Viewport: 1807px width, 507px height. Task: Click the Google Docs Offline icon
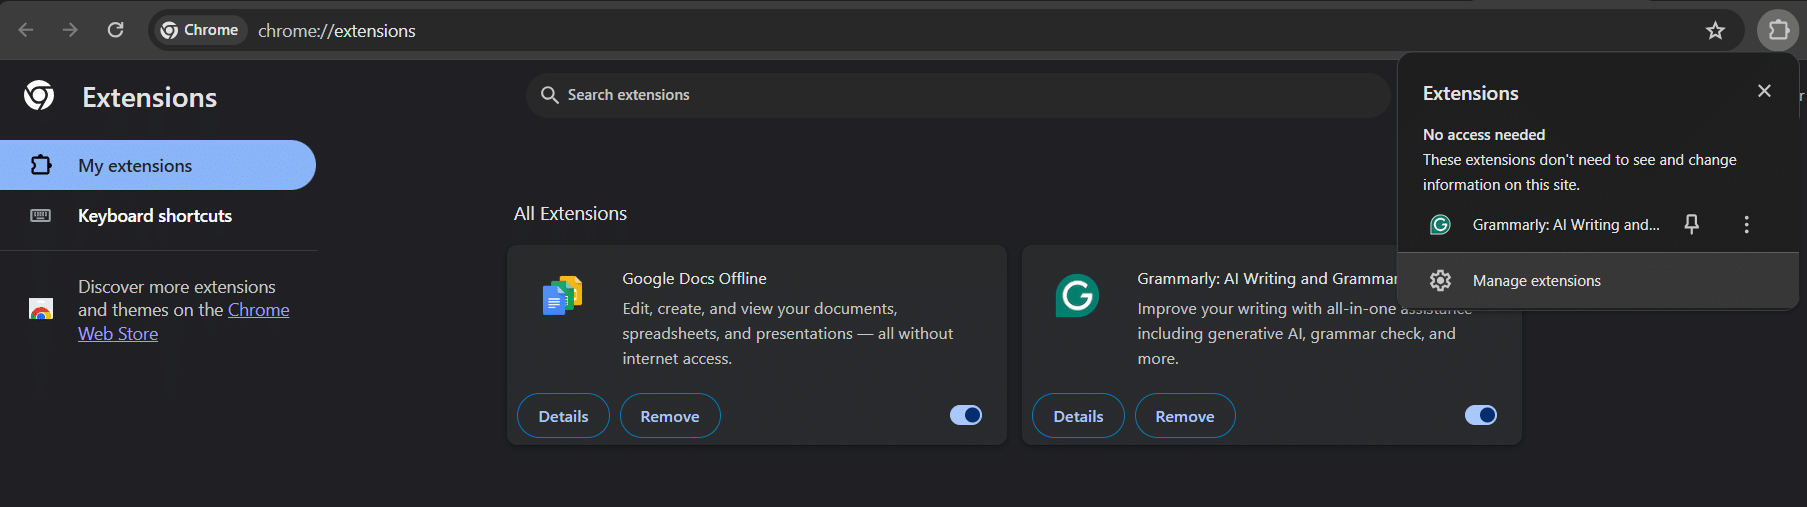tap(562, 296)
